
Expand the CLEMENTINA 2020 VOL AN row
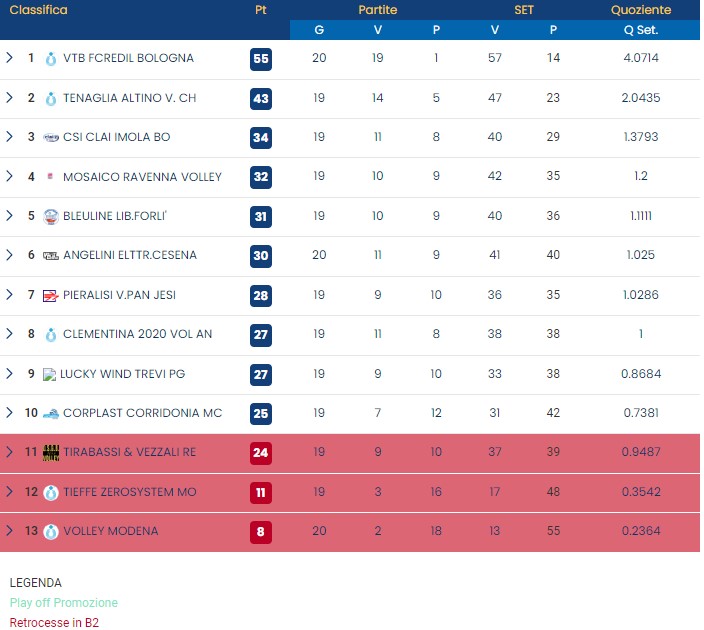[9, 334]
